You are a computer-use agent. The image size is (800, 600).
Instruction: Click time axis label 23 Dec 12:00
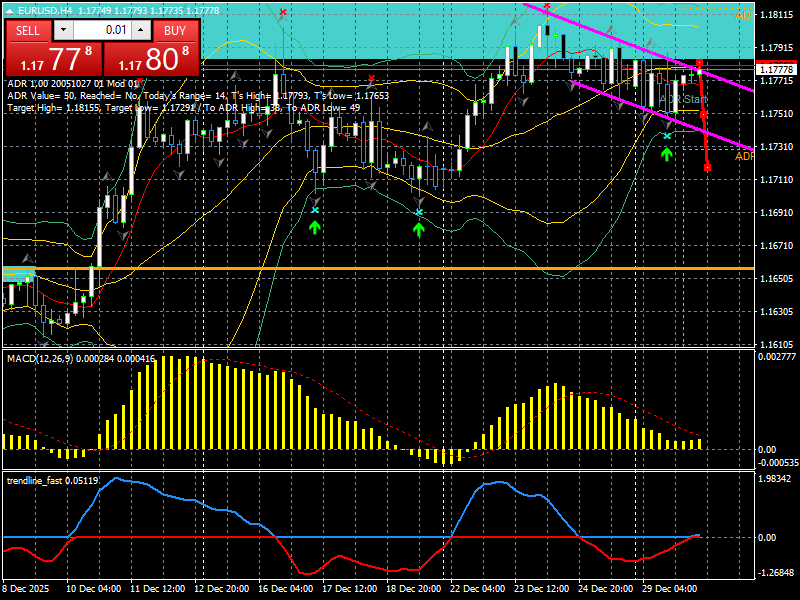tap(541, 588)
